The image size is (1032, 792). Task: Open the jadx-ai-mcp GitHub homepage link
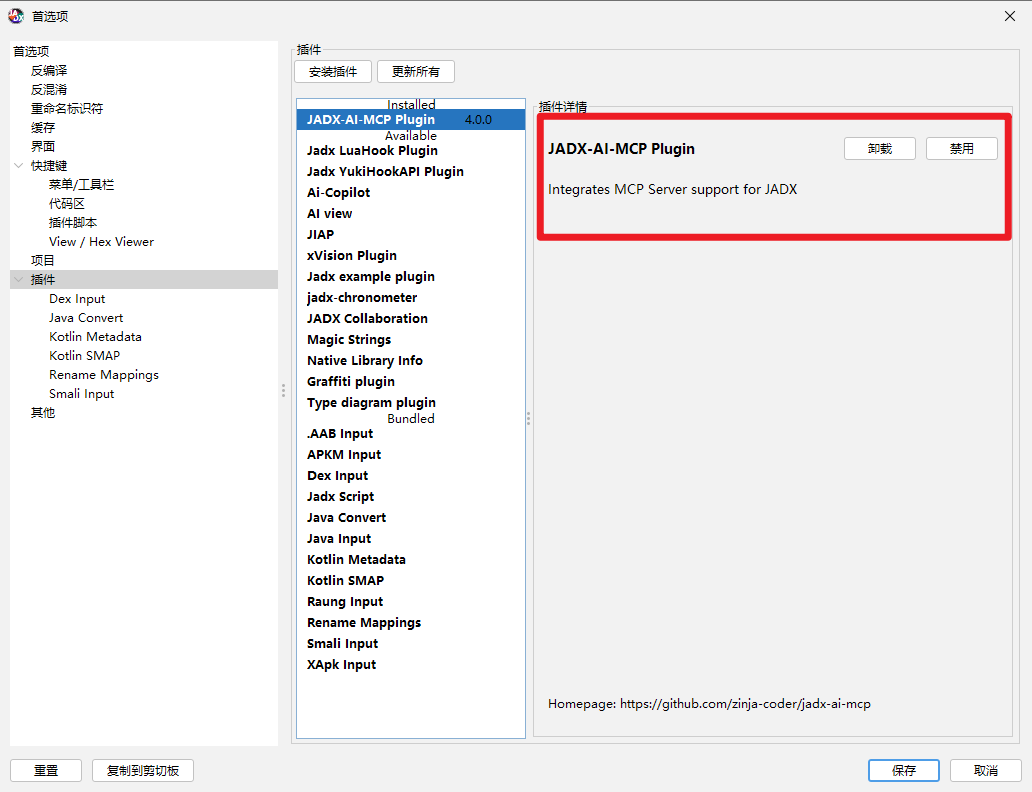click(x=745, y=704)
